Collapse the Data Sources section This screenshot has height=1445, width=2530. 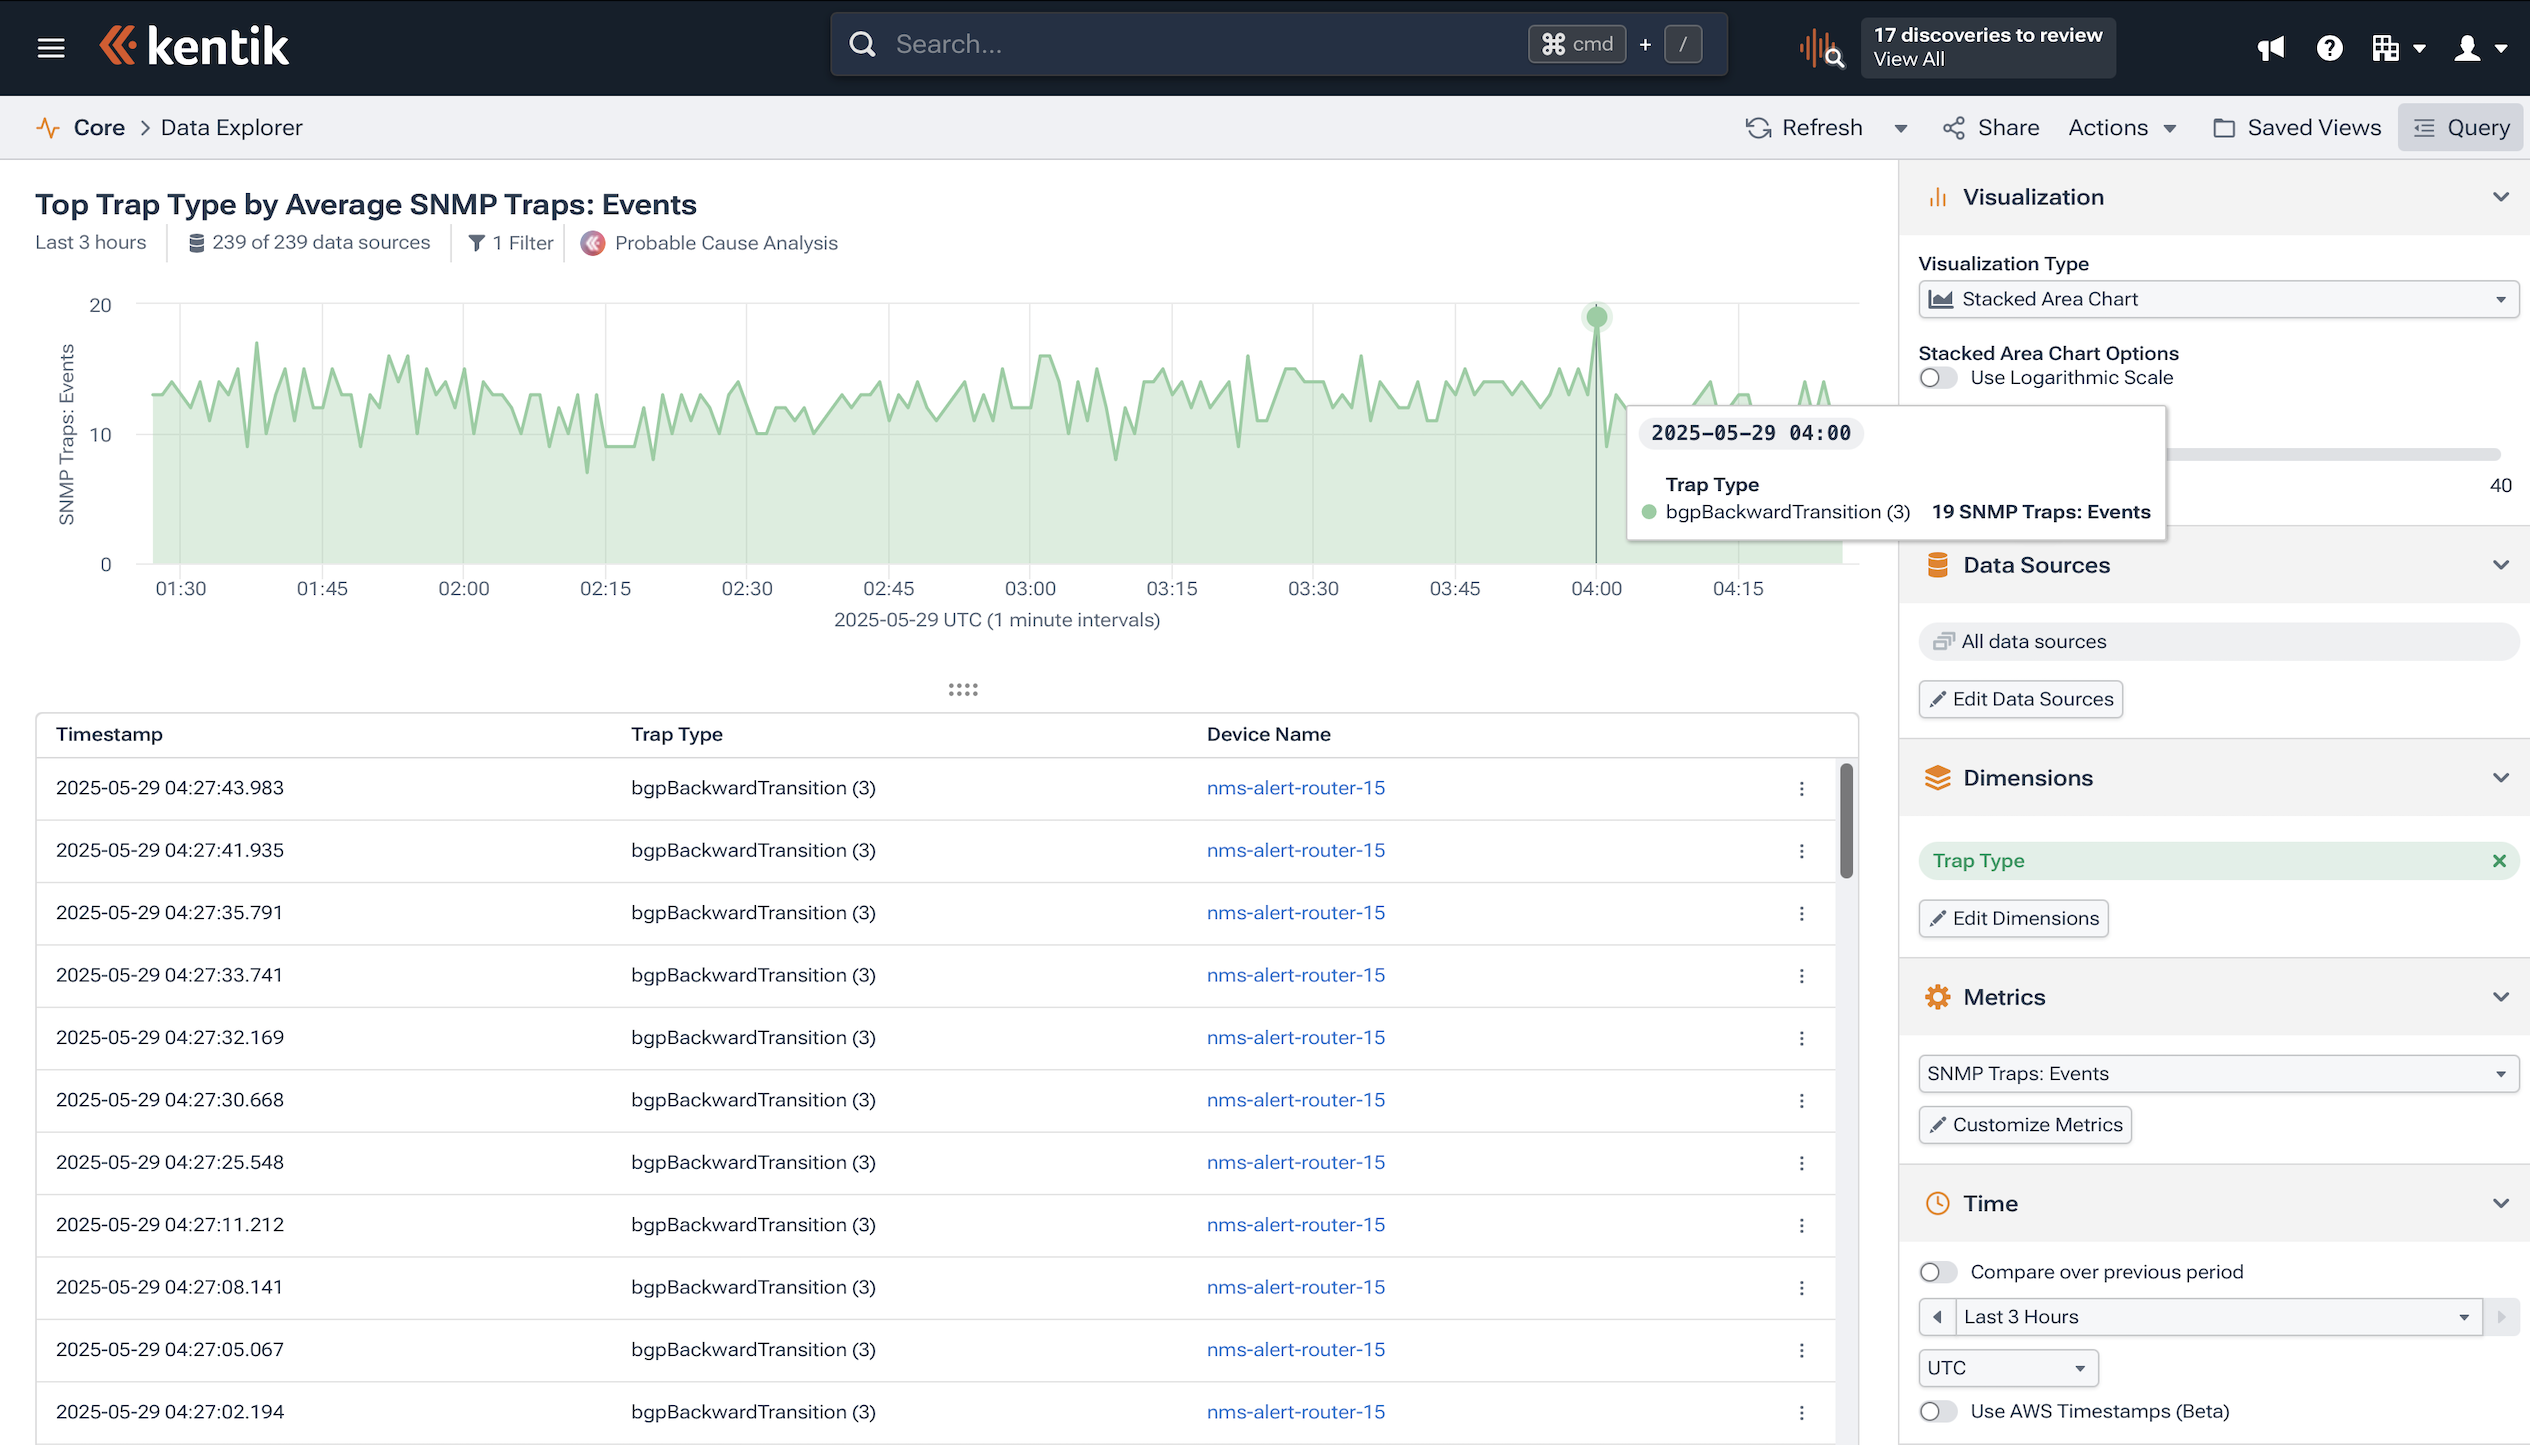[2501, 565]
